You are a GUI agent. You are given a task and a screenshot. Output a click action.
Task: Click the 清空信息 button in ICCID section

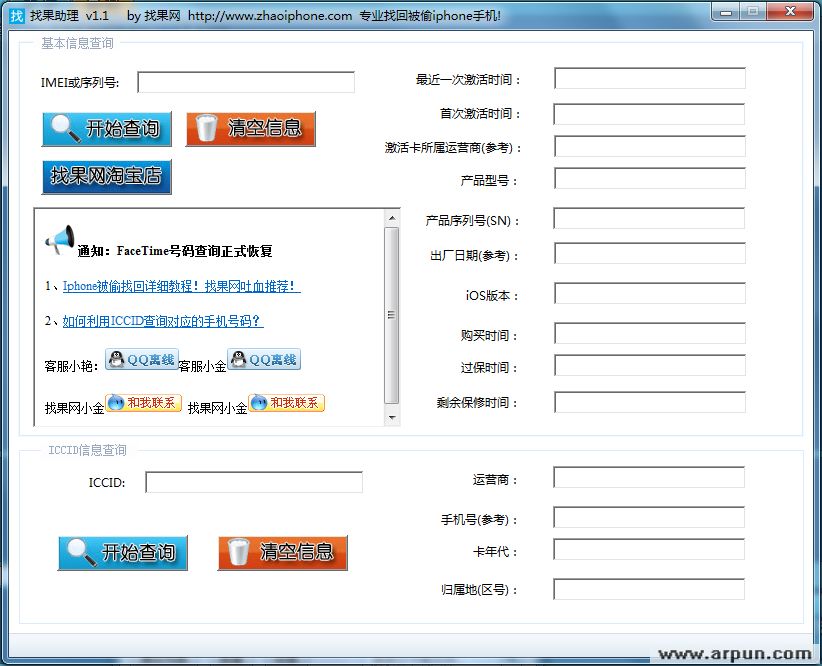282,553
